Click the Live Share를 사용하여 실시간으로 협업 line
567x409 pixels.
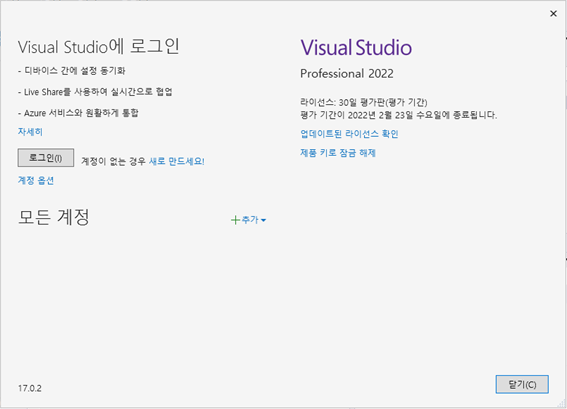point(95,92)
